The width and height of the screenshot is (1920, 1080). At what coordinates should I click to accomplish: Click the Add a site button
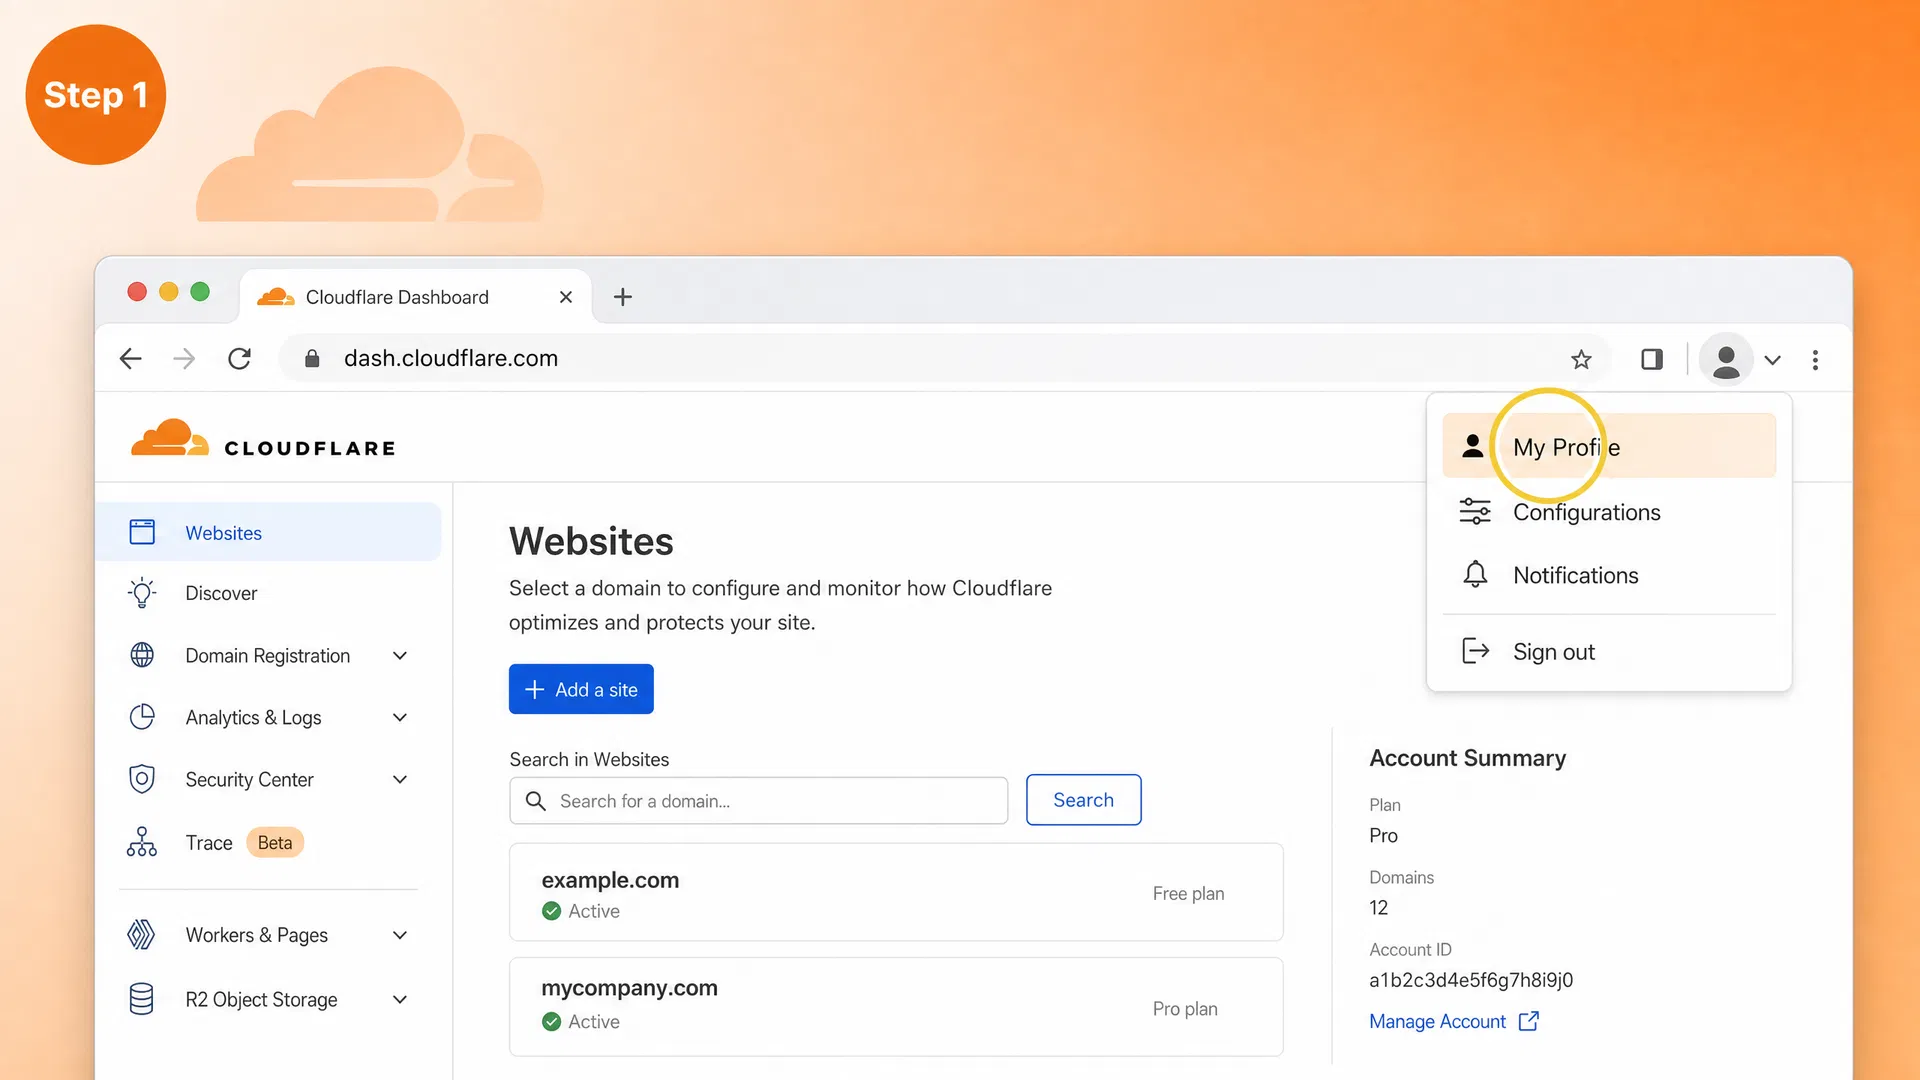[581, 689]
